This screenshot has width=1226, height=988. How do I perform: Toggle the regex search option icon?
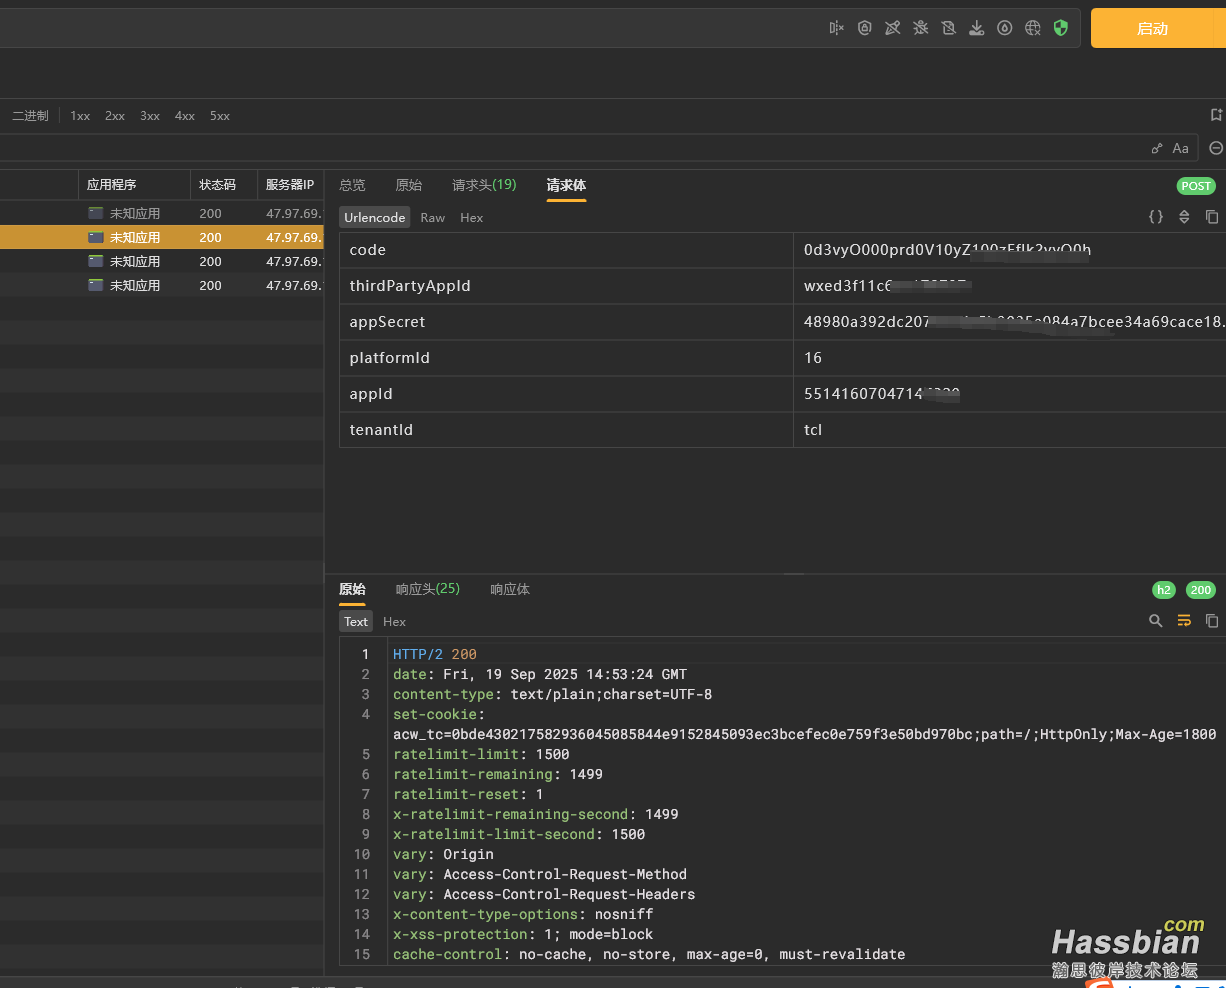1157,148
